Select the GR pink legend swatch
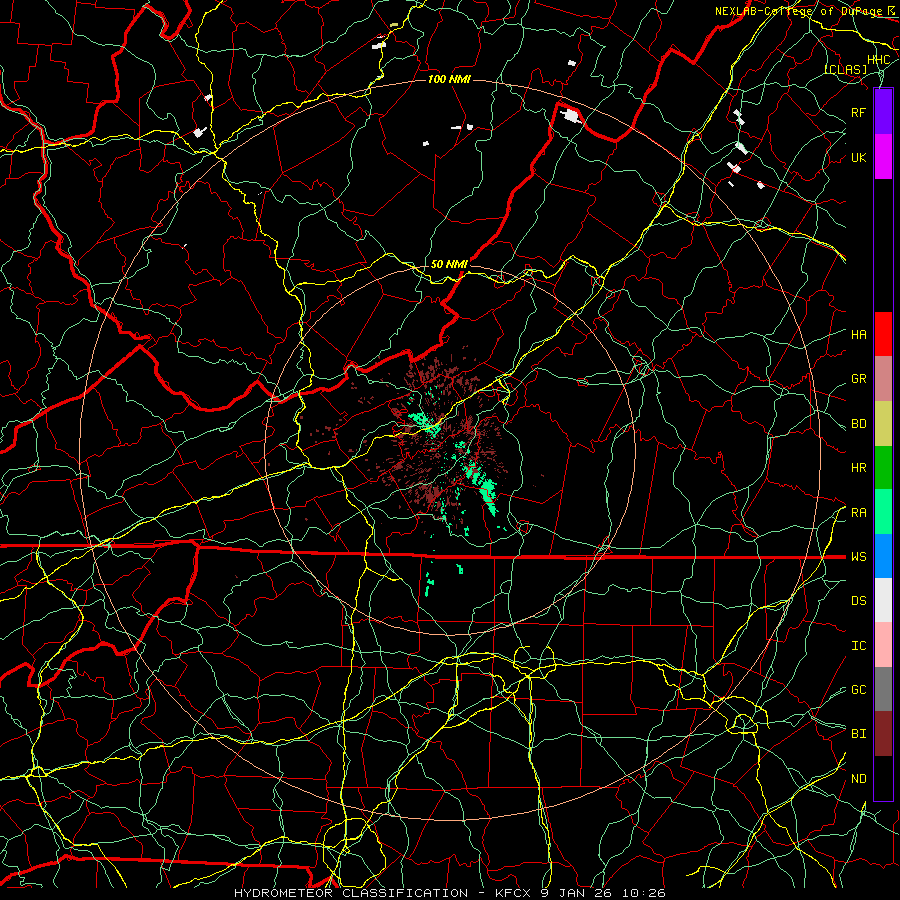This screenshot has width=900, height=900. pos(883,379)
